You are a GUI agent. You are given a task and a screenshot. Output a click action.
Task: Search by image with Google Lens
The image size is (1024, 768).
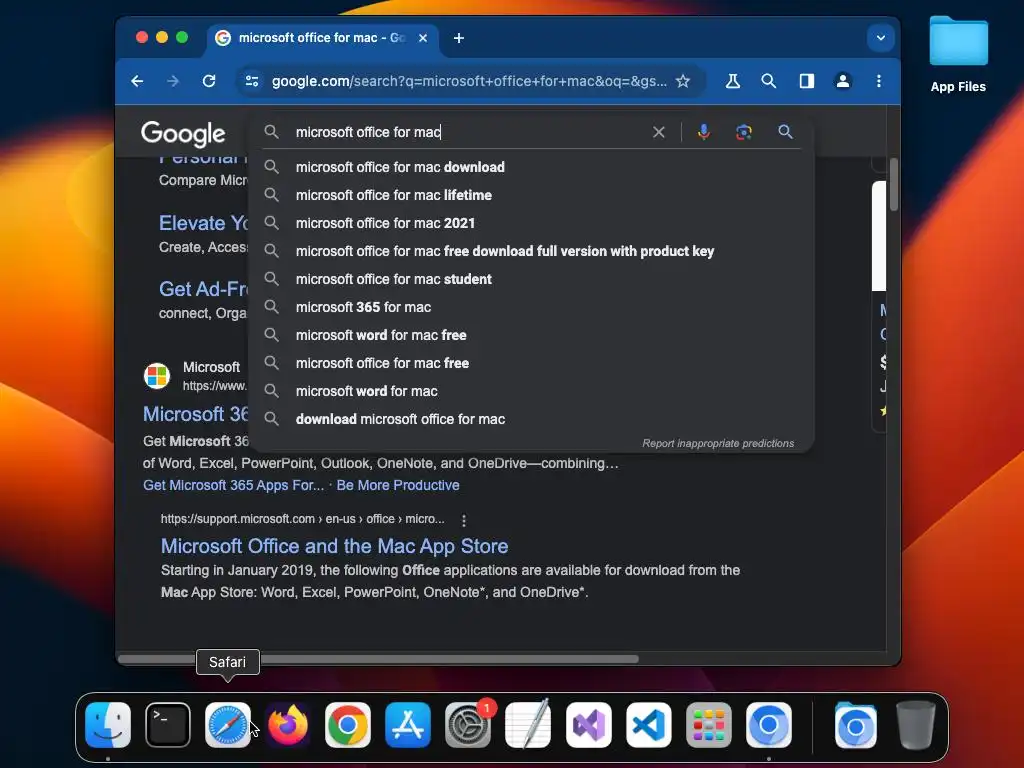743,132
